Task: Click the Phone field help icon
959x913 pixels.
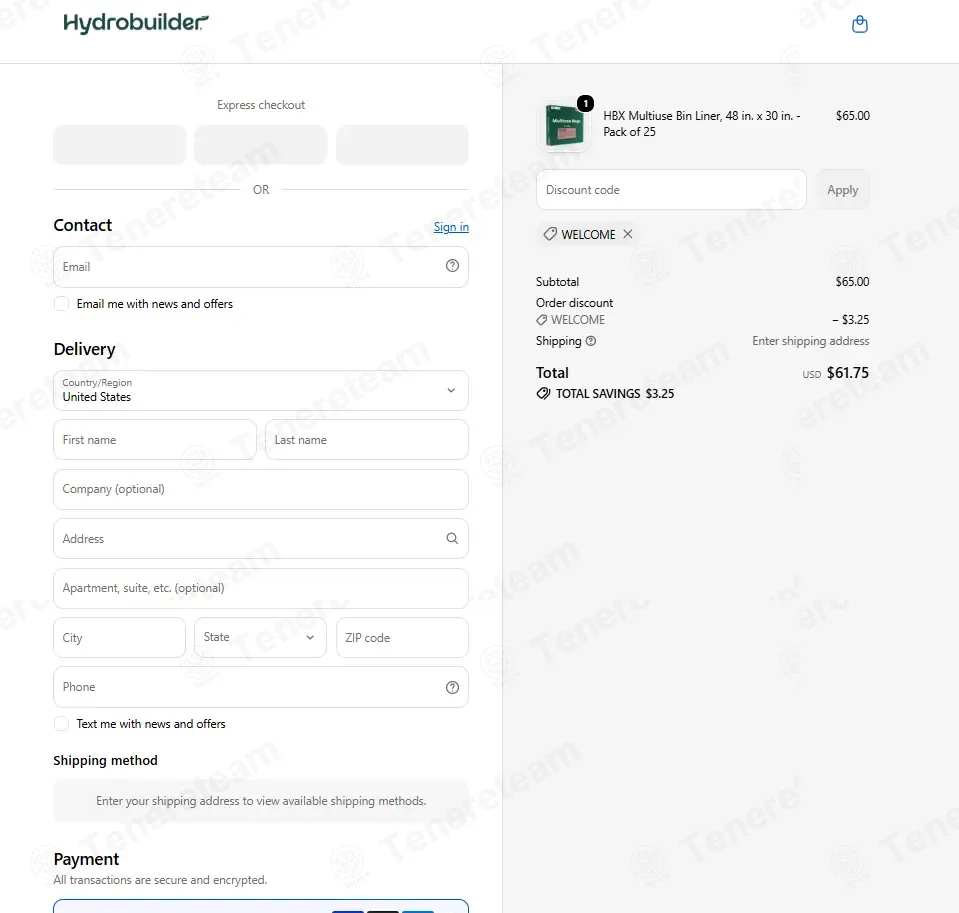Action: [x=452, y=687]
